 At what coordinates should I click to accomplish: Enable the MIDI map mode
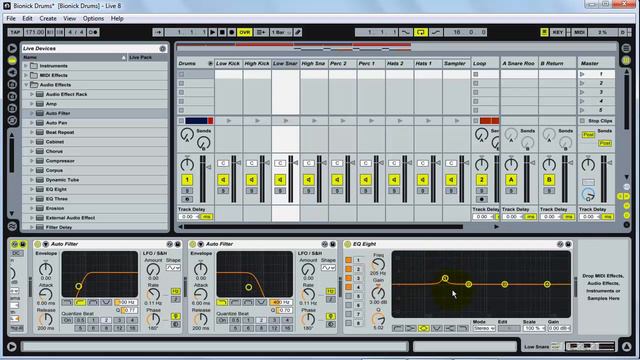(x=579, y=32)
